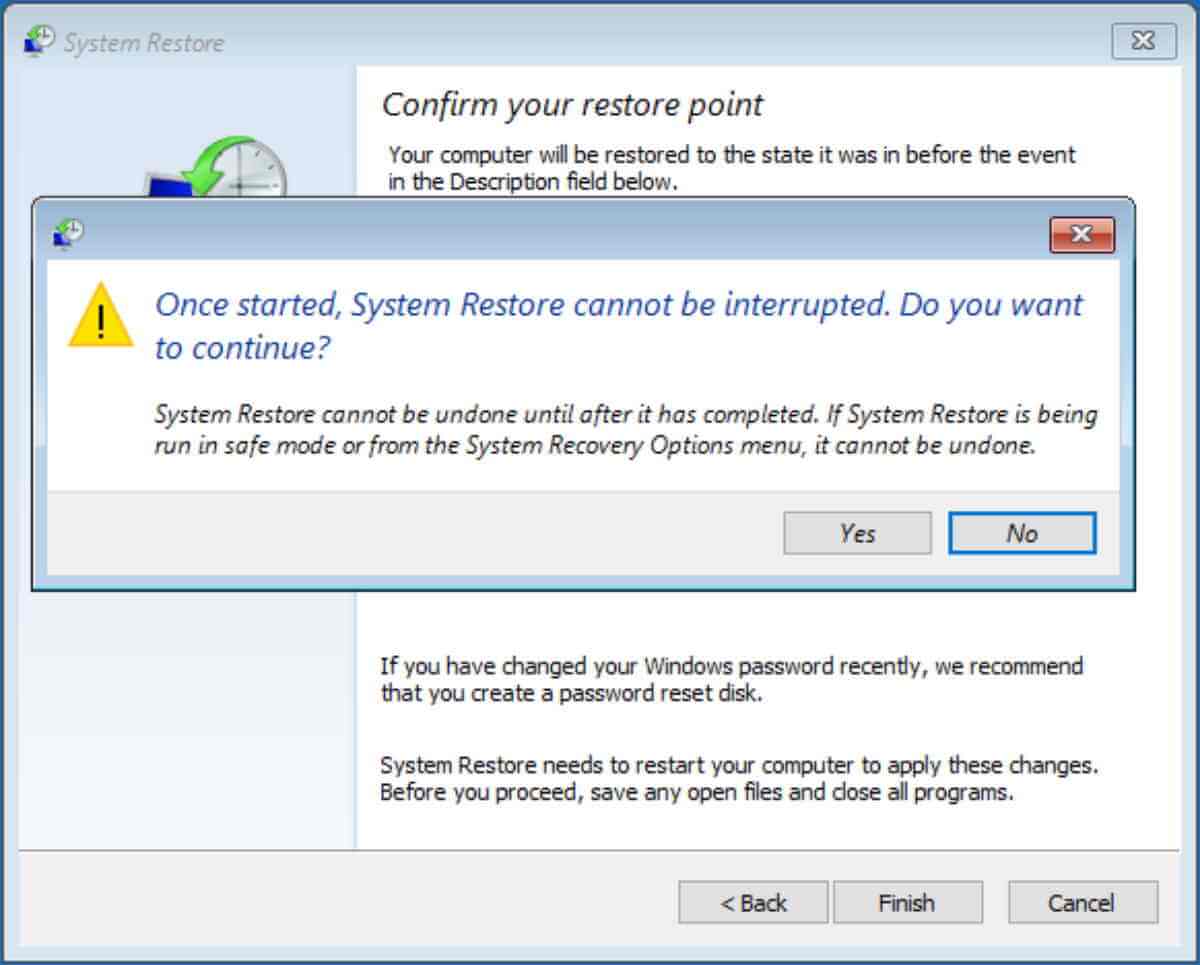Image resolution: width=1200 pixels, height=965 pixels.
Task: Click the confirmation dialog's title bar icon
Action: [69, 233]
